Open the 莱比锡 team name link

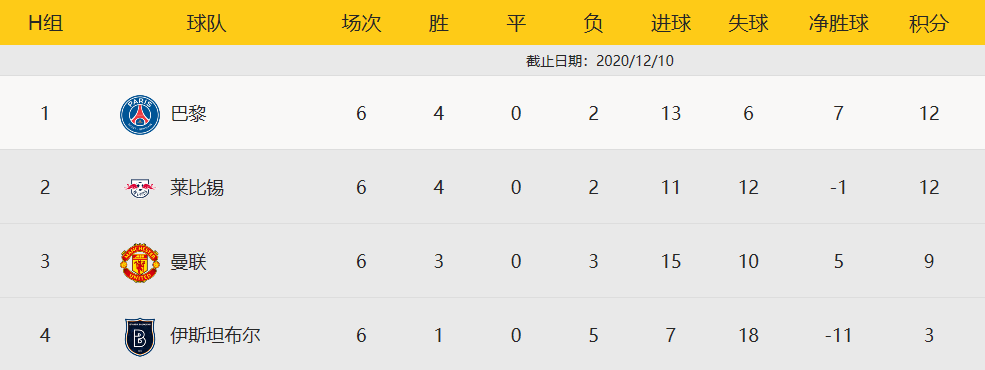click(197, 188)
